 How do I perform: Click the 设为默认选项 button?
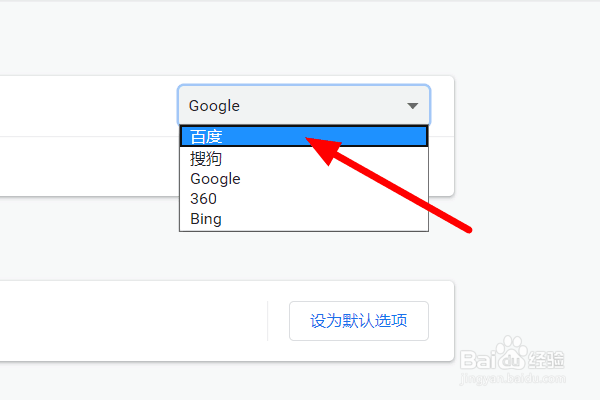358,321
